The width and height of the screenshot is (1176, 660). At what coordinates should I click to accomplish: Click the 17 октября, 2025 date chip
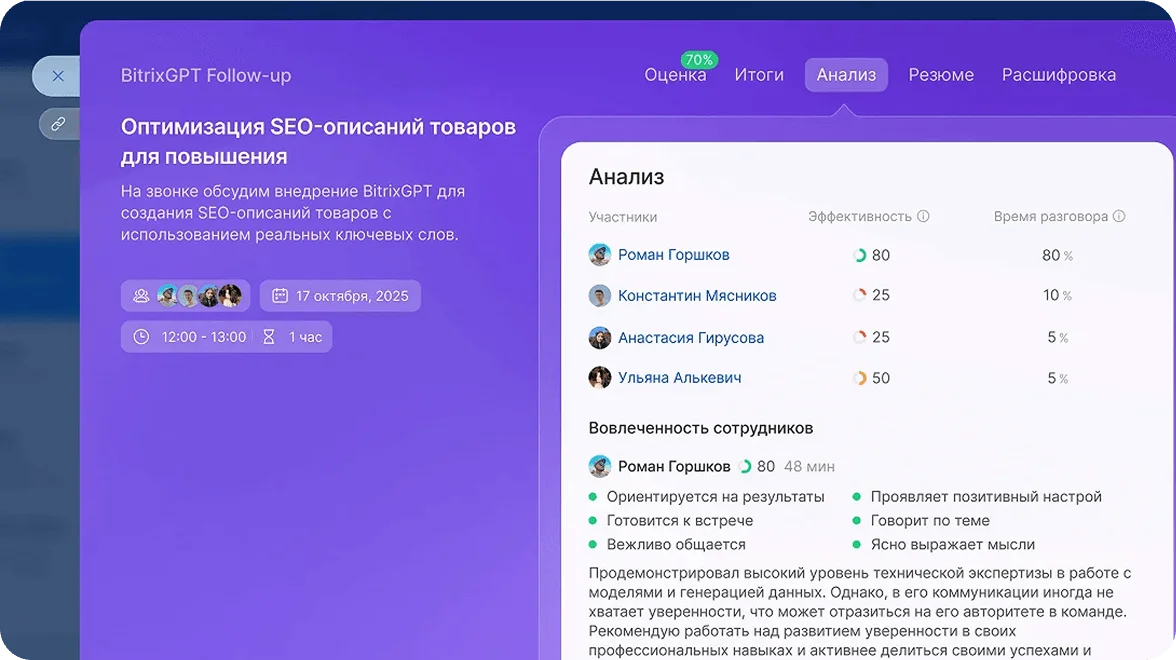pos(340,296)
